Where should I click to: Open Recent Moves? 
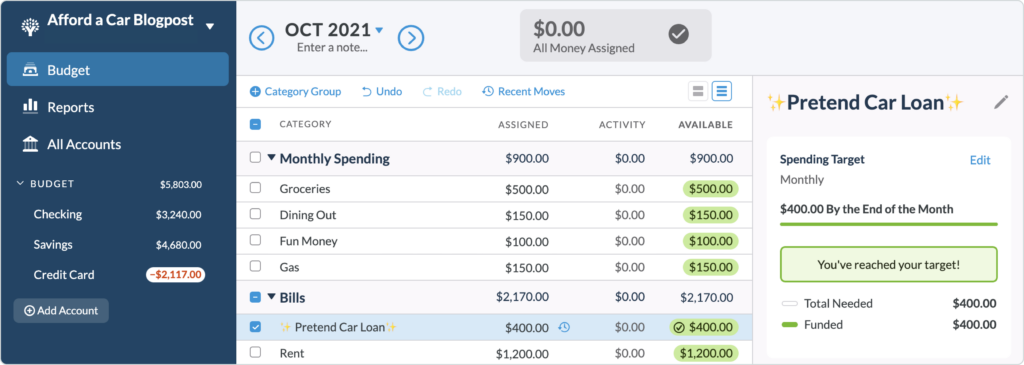pyautogui.click(x=523, y=91)
